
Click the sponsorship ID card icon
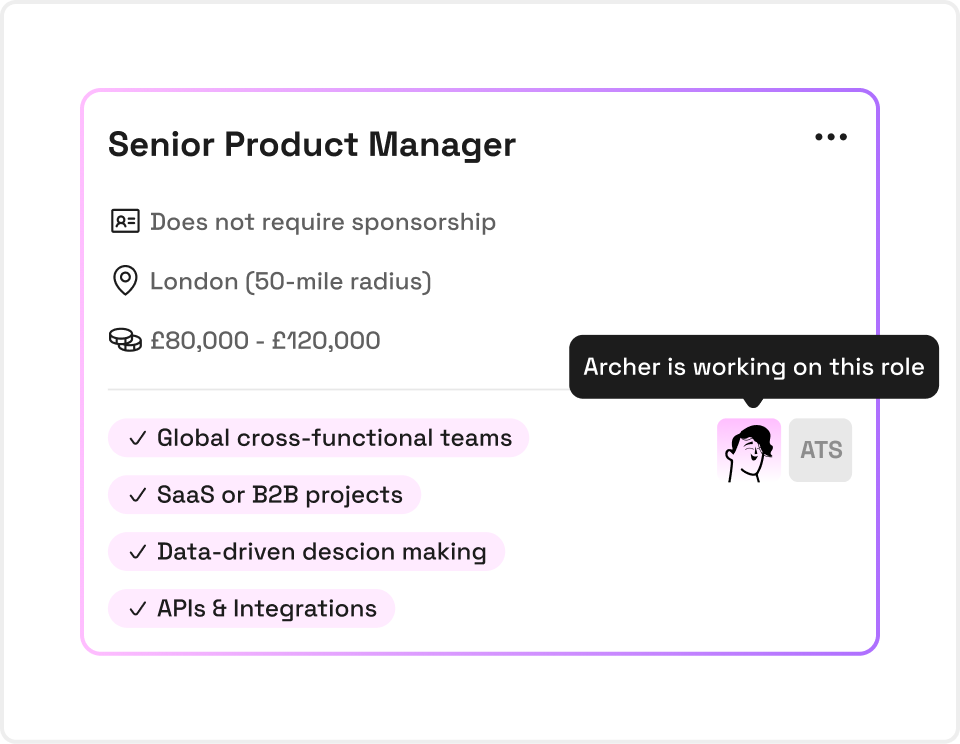click(125, 221)
